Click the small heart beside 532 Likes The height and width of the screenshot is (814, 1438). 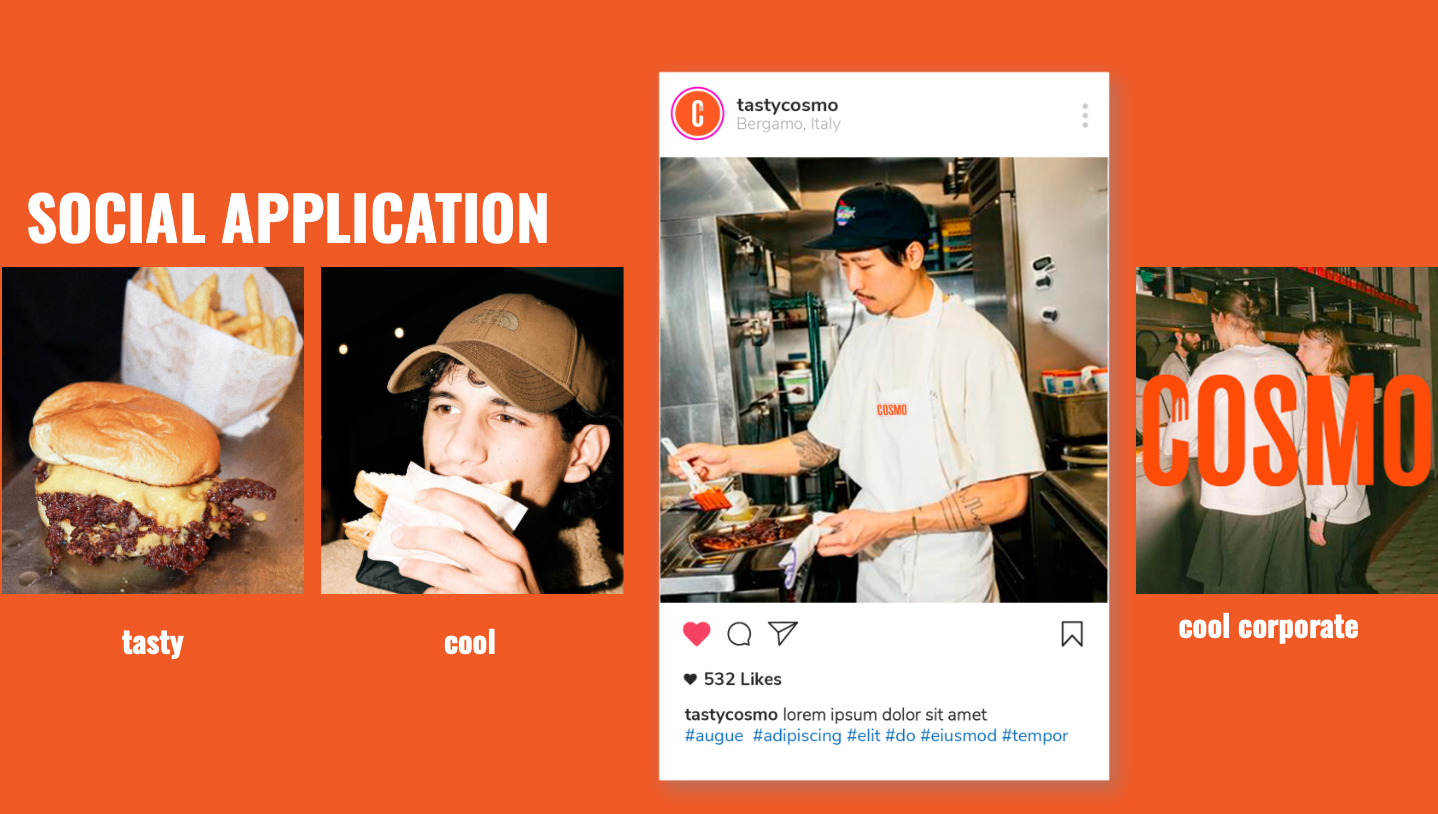pos(690,679)
